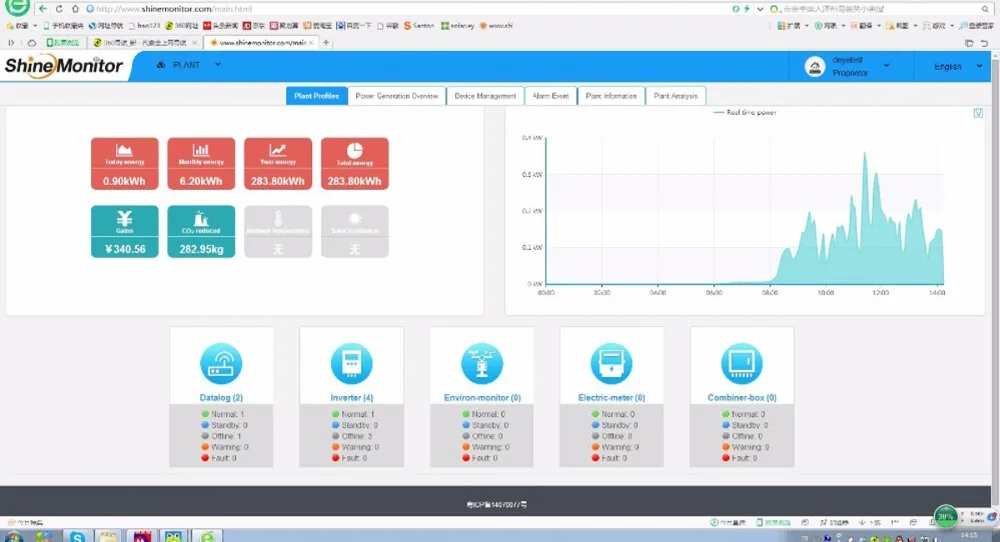Image resolution: width=1000 pixels, height=542 pixels.
Task: Toggle the Real time power legend
Action: pos(744,112)
